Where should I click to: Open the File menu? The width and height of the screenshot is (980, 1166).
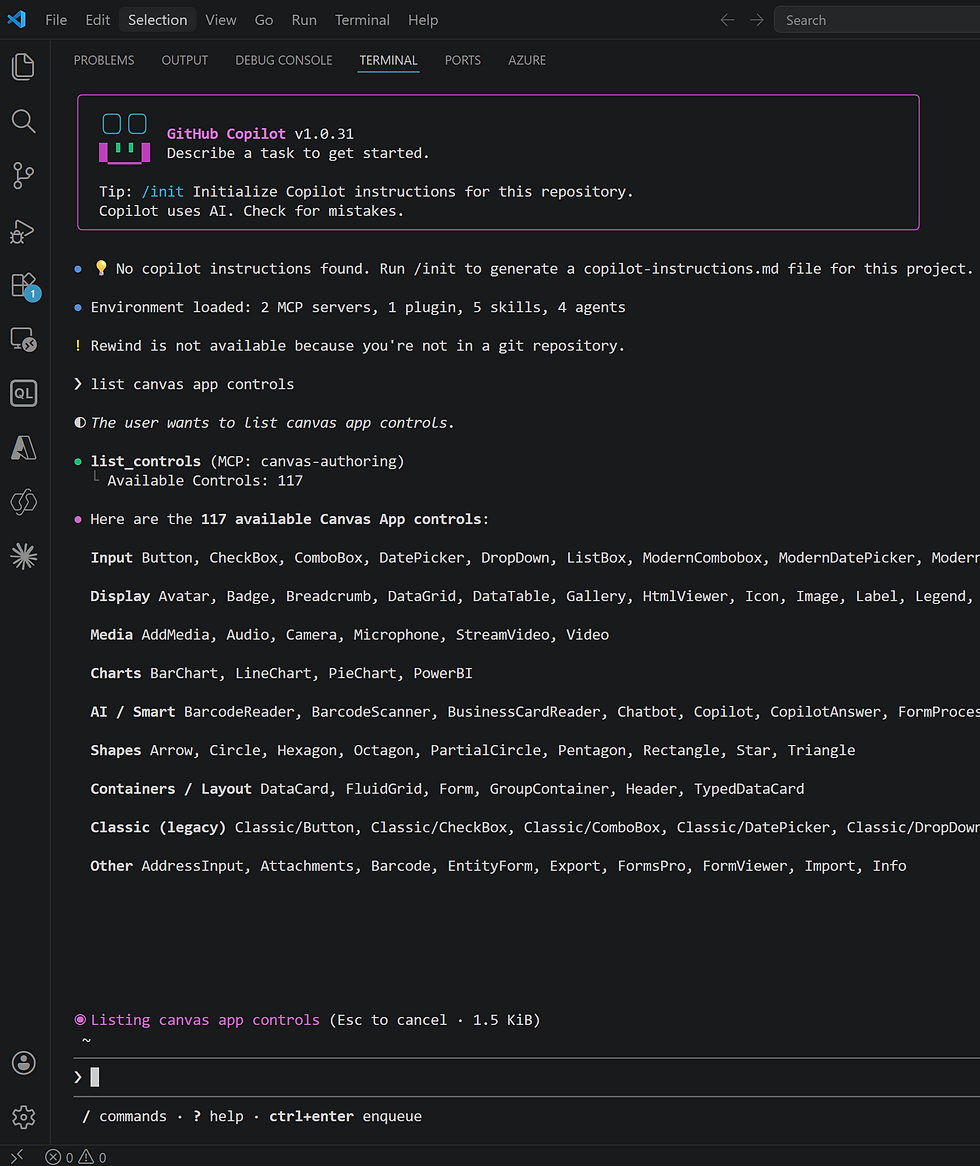point(56,20)
